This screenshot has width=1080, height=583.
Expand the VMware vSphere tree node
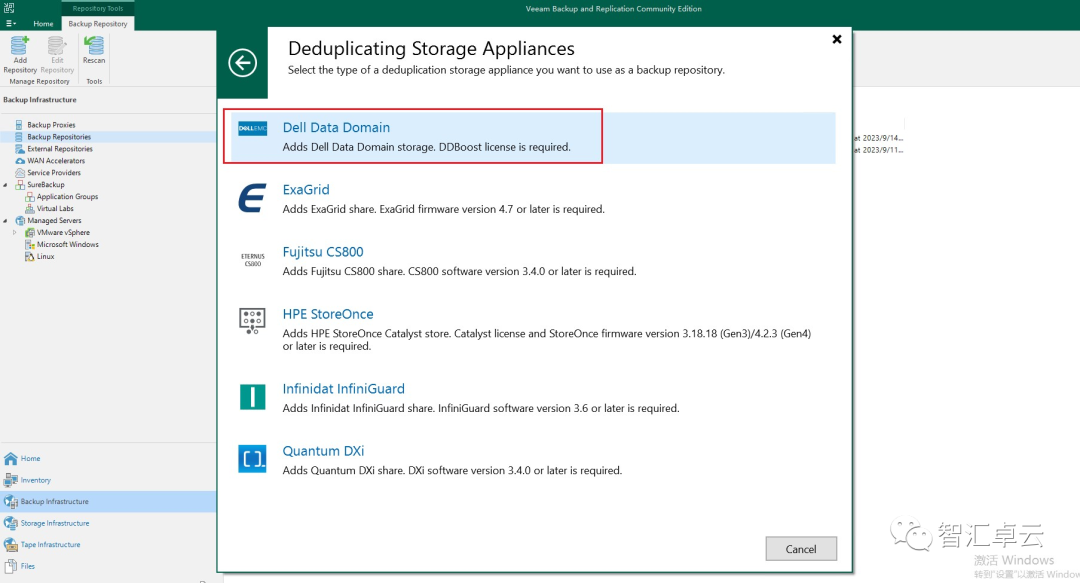[12, 232]
